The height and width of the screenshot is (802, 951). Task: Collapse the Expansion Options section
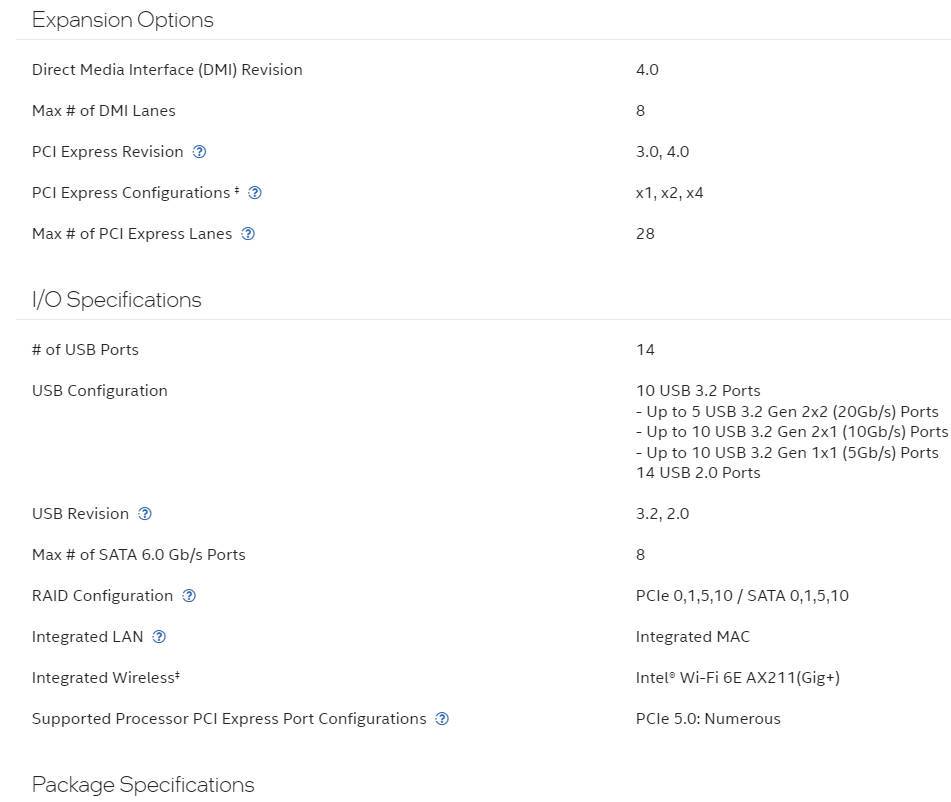pos(122,19)
